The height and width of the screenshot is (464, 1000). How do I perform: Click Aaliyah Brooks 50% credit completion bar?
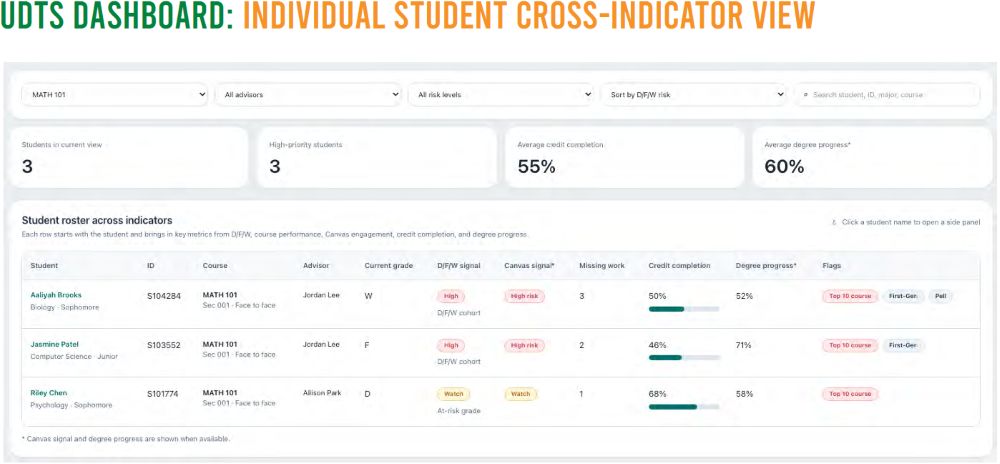point(684,309)
